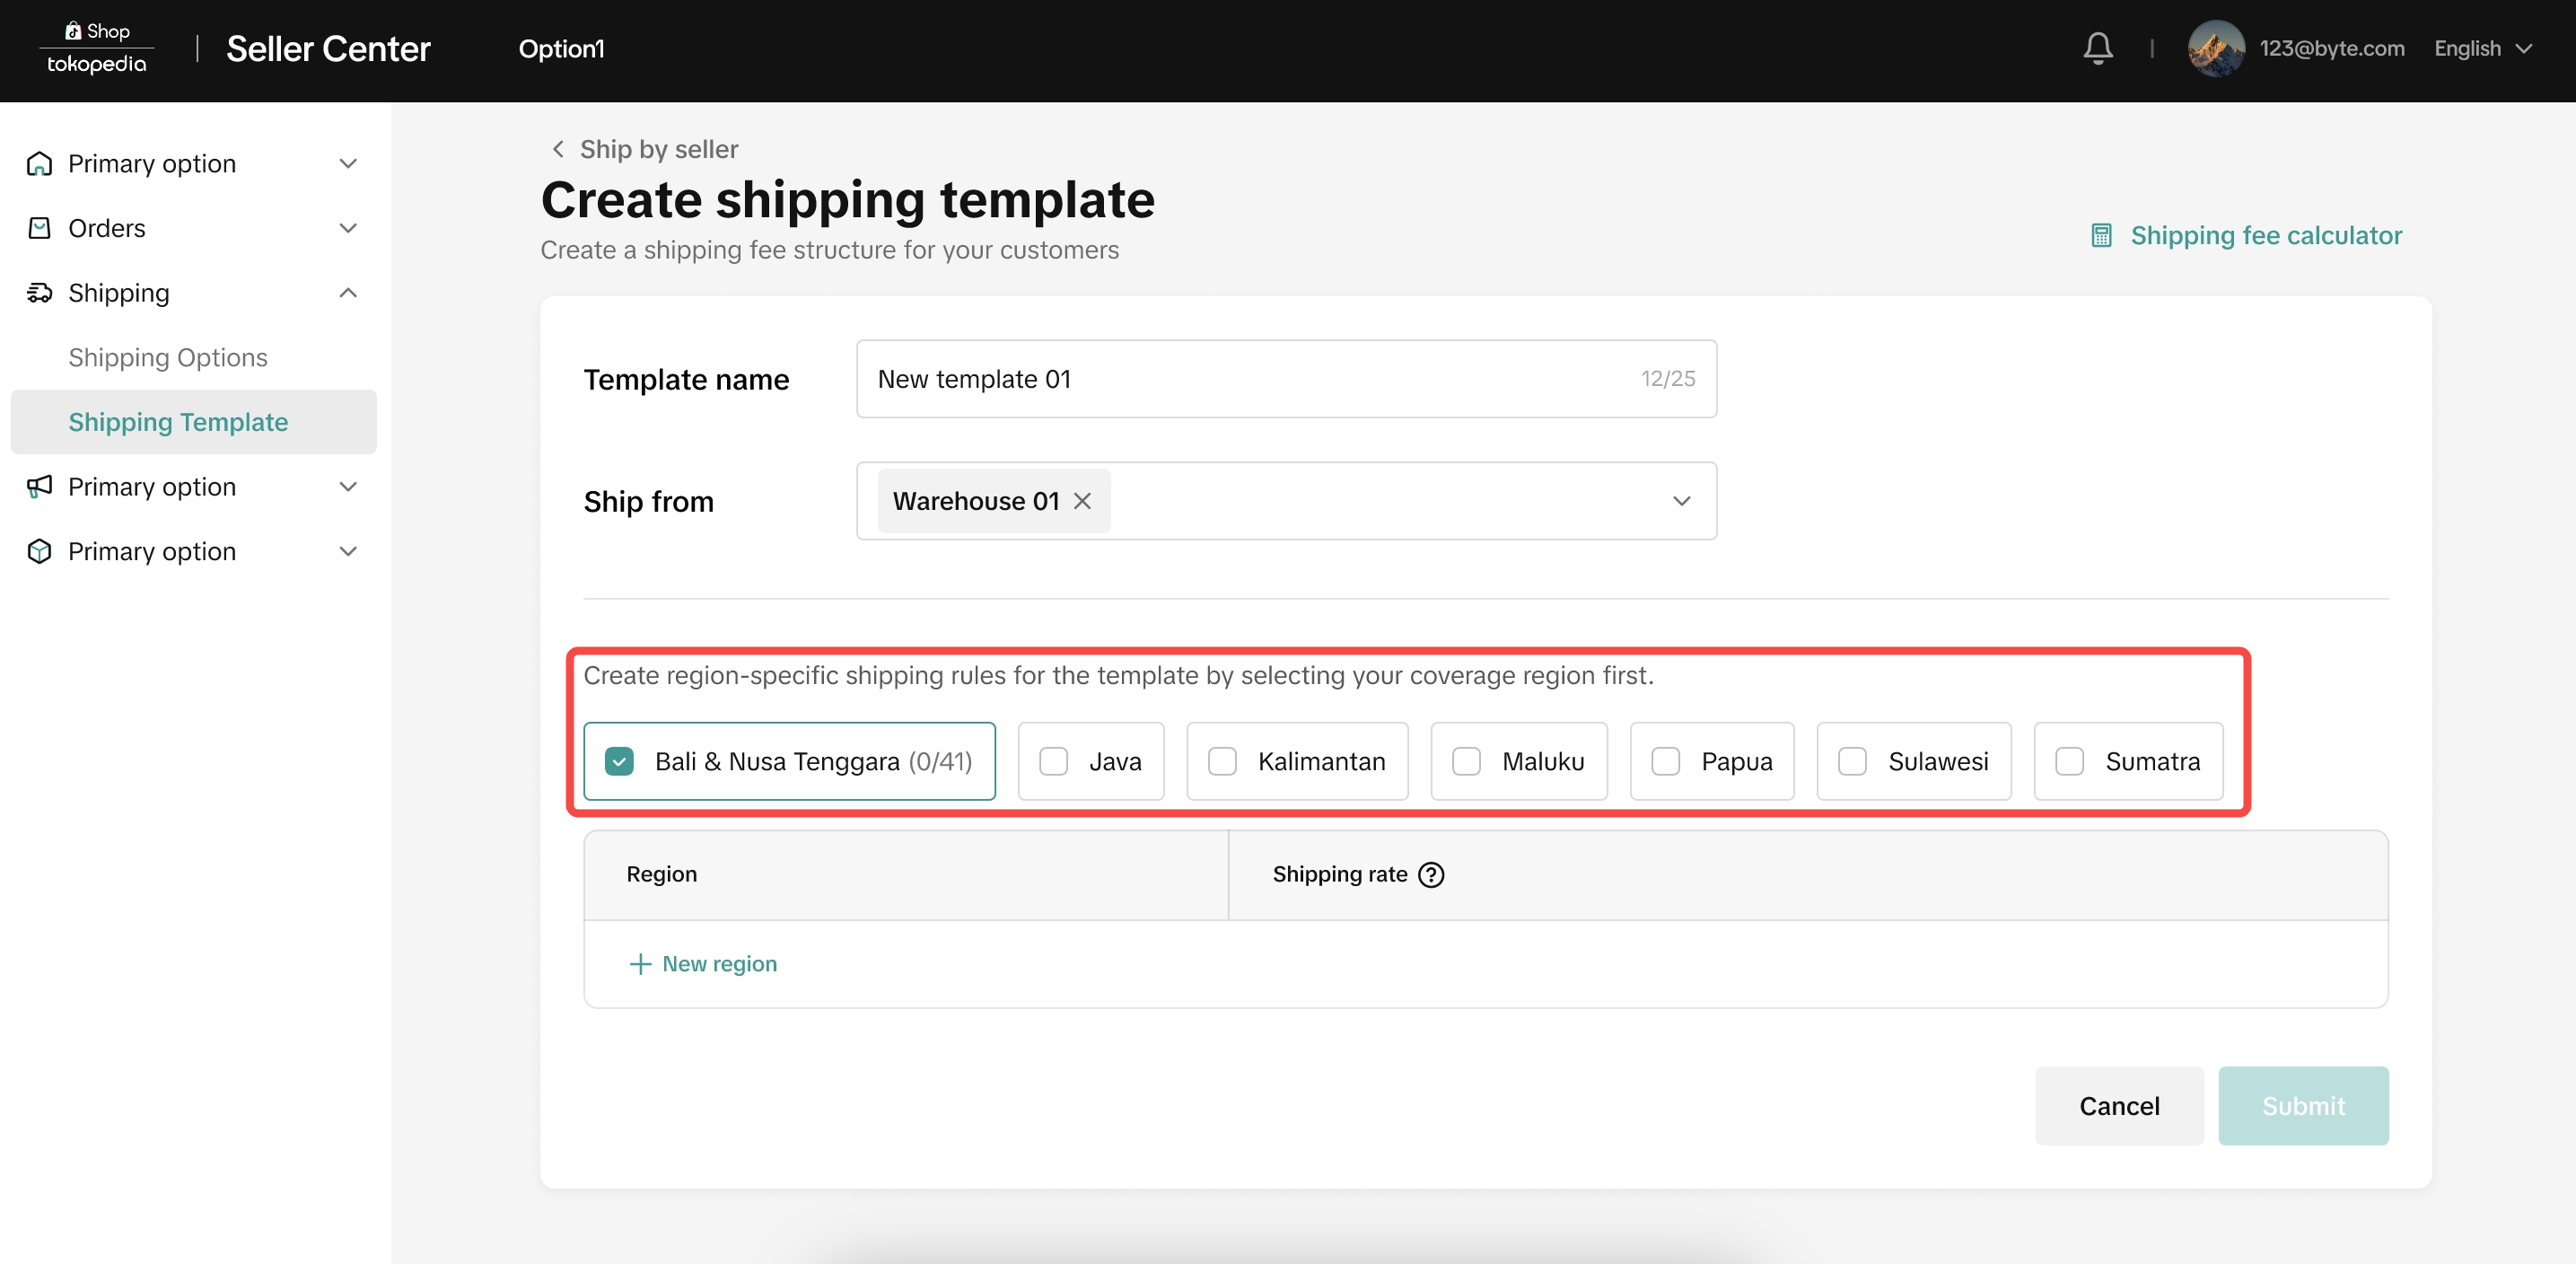Open Shipping Options in sidebar

pyautogui.click(x=168, y=357)
